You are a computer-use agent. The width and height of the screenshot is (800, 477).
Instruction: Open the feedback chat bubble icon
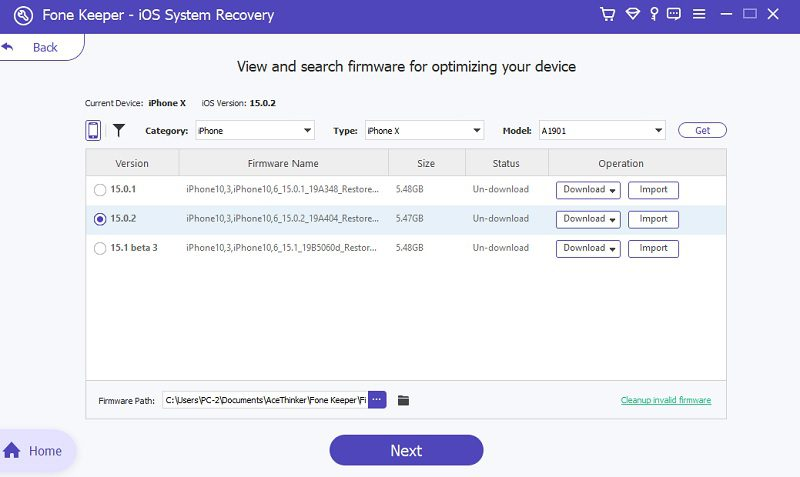[674, 15]
